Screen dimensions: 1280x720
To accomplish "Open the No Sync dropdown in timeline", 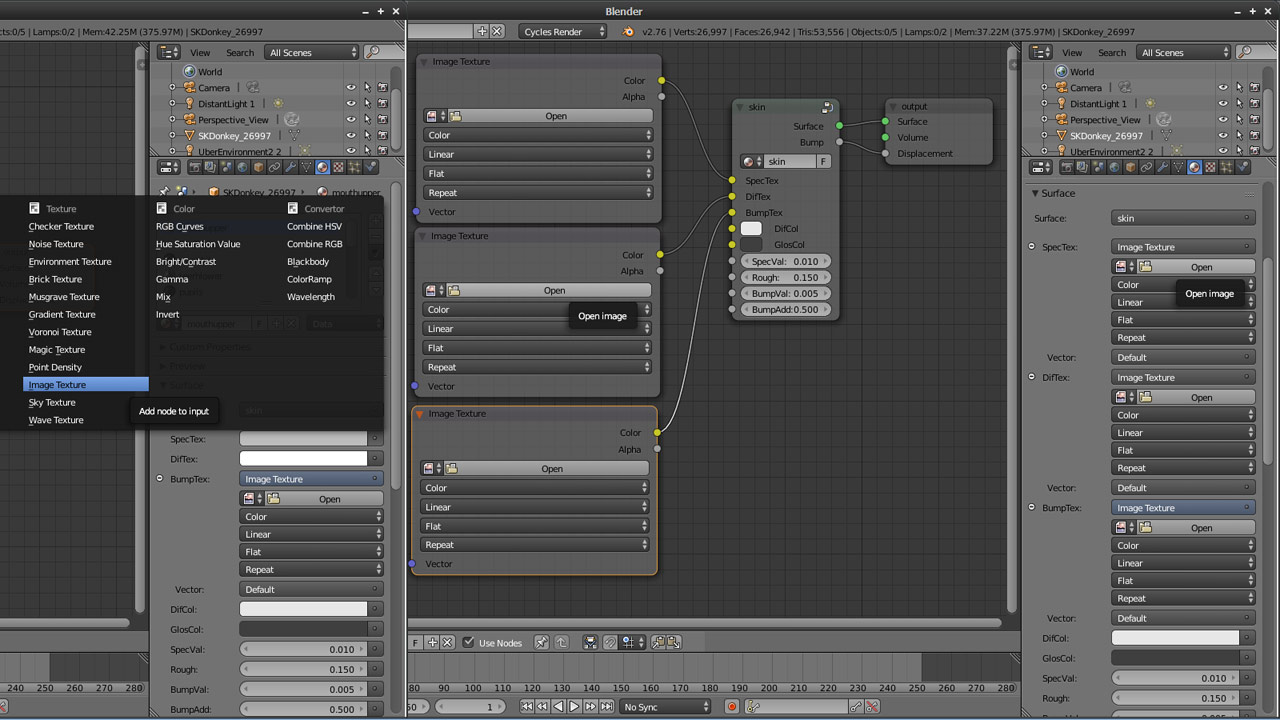I will (666, 707).
